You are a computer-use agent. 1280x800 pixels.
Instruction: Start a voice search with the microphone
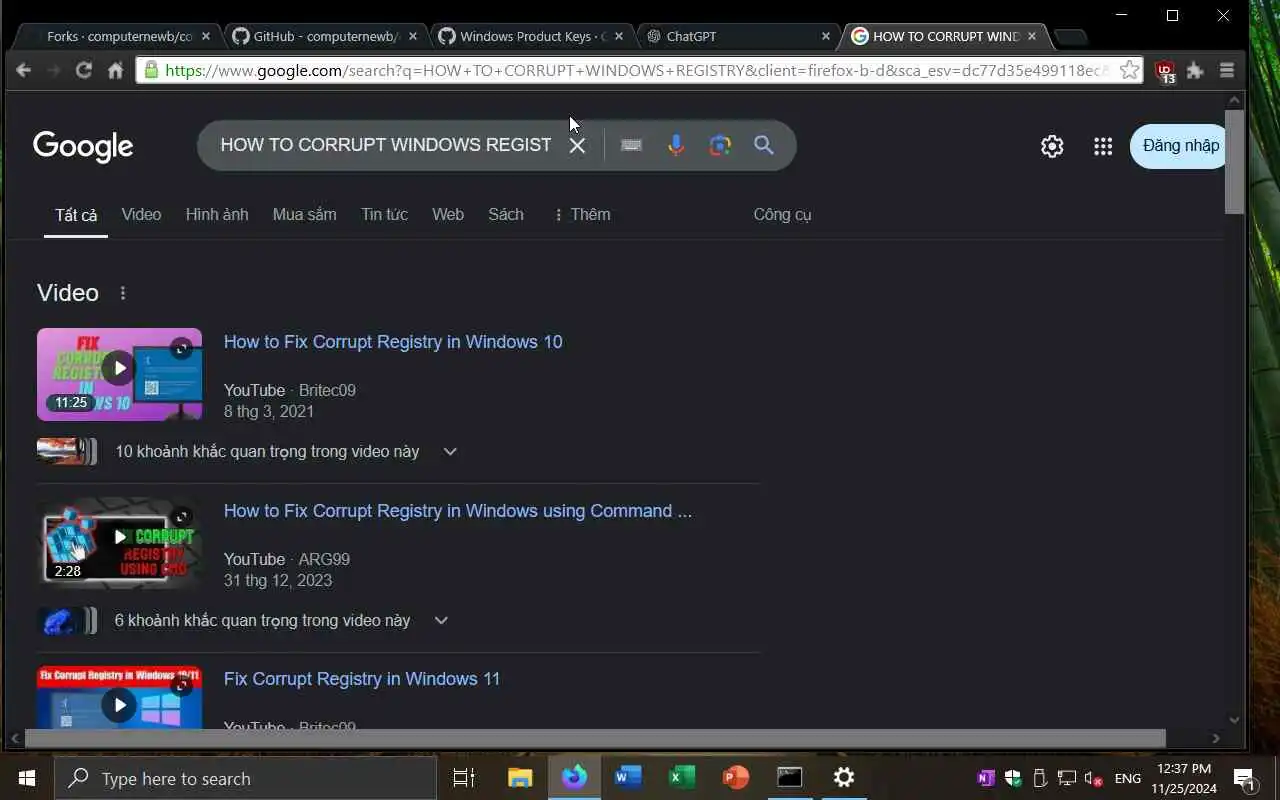676,145
